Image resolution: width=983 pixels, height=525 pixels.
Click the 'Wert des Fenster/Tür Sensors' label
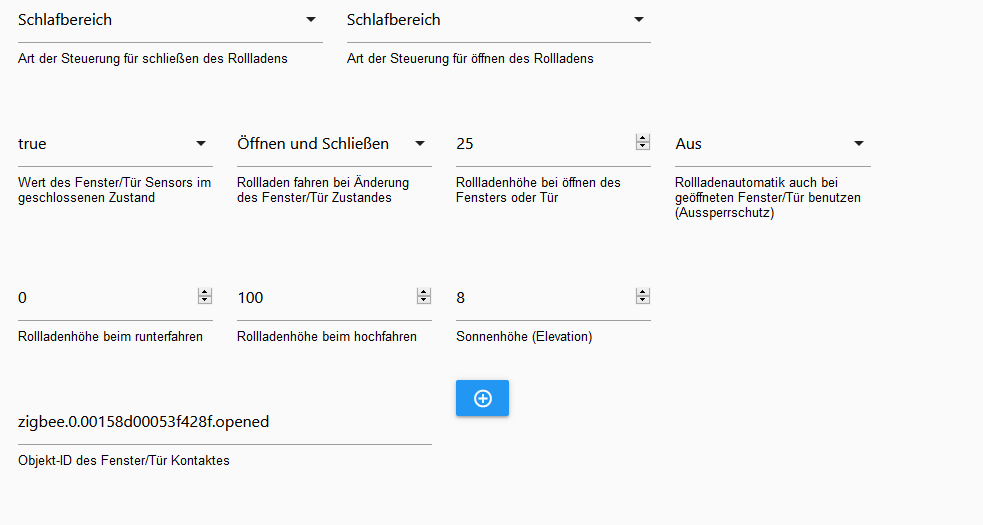(x=114, y=190)
